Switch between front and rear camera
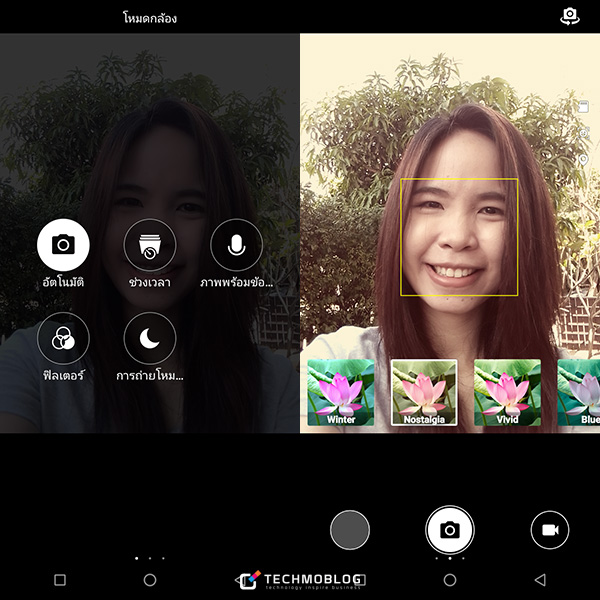The width and height of the screenshot is (600, 600). click(570, 16)
